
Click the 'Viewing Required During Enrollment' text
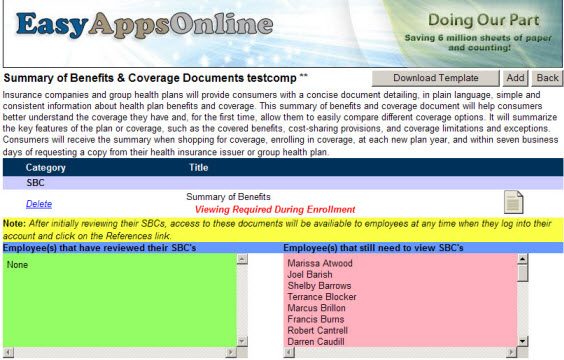coord(275,209)
